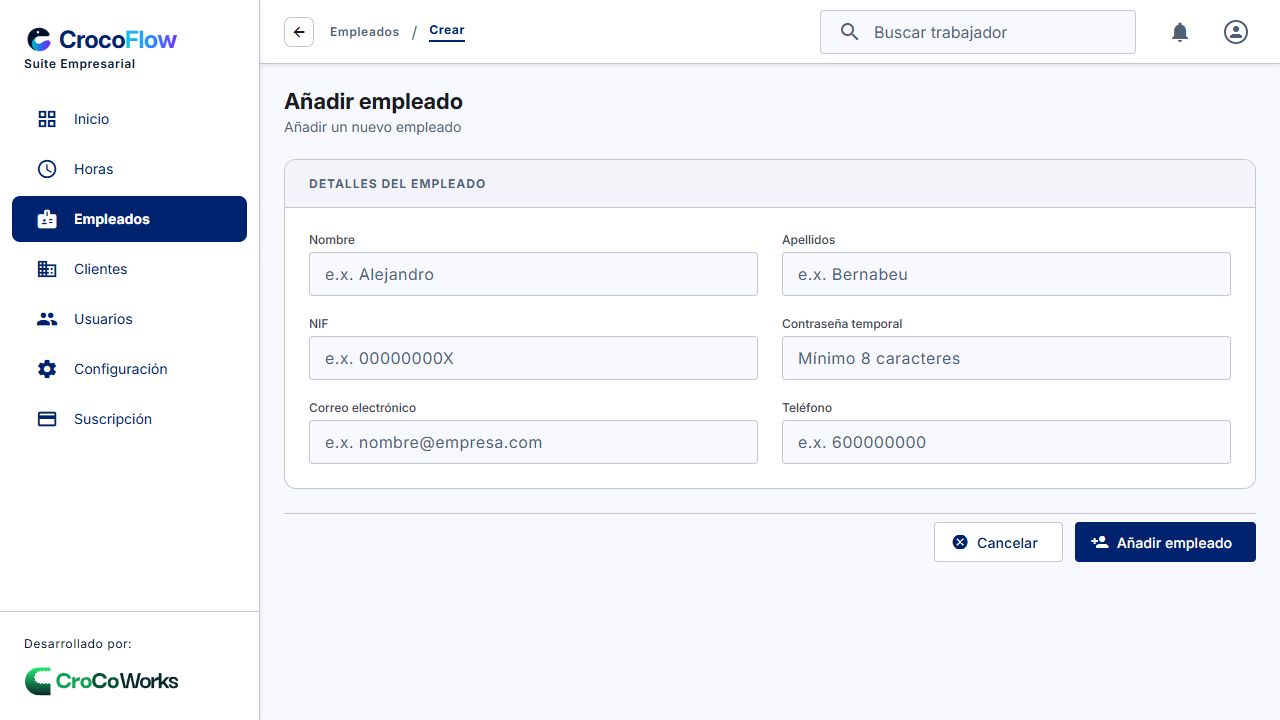Click the Horas clock icon
The height and width of the screenshot is (720, 1280).
[x=47, y=169]
